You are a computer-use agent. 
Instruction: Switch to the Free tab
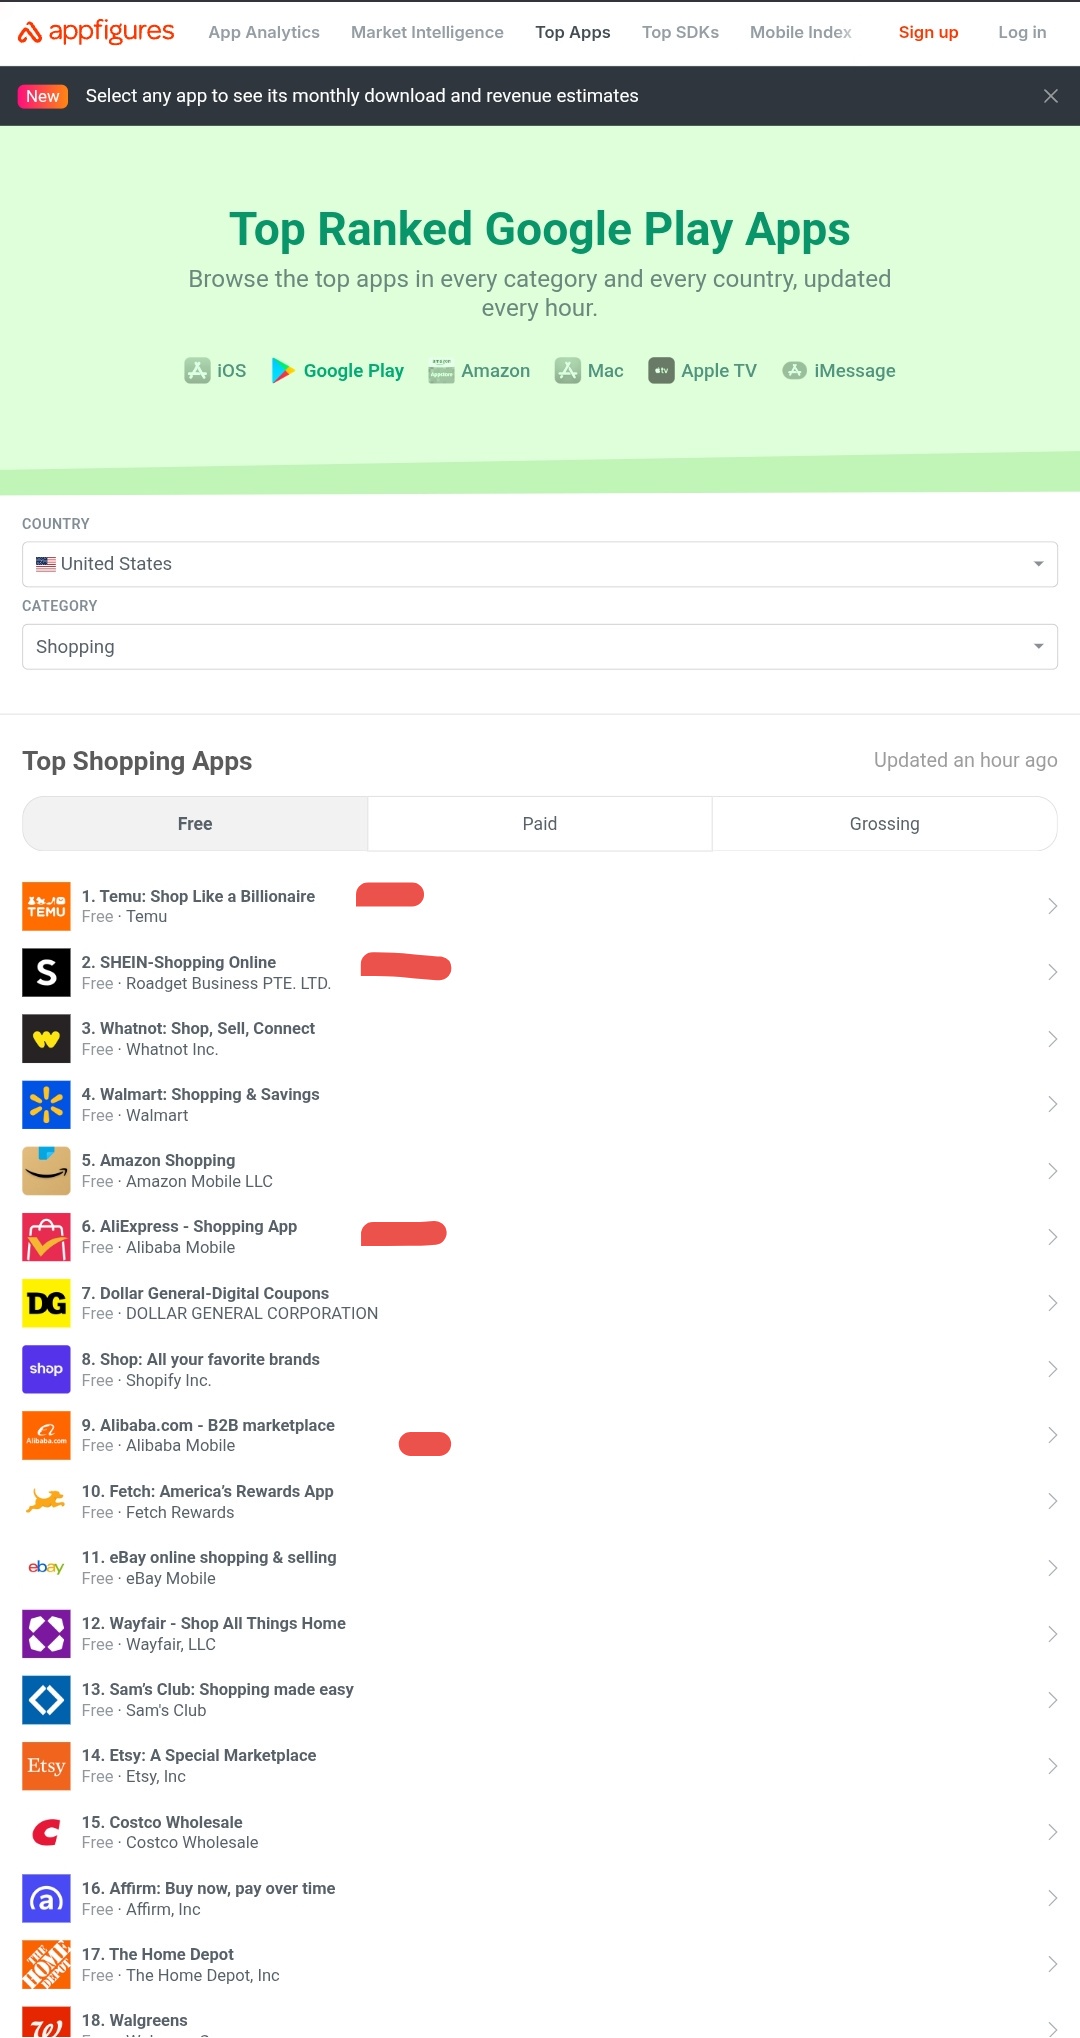pos(195,824)
